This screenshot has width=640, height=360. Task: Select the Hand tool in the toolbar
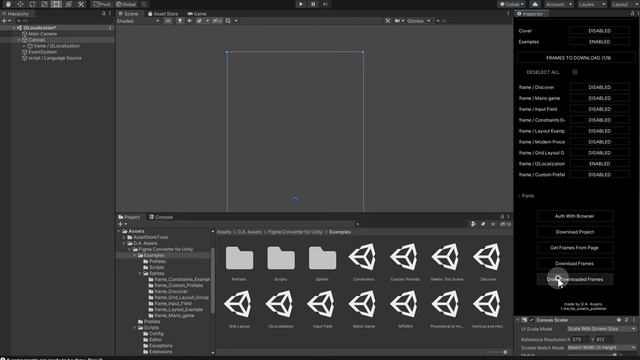(x=8, y=4)
